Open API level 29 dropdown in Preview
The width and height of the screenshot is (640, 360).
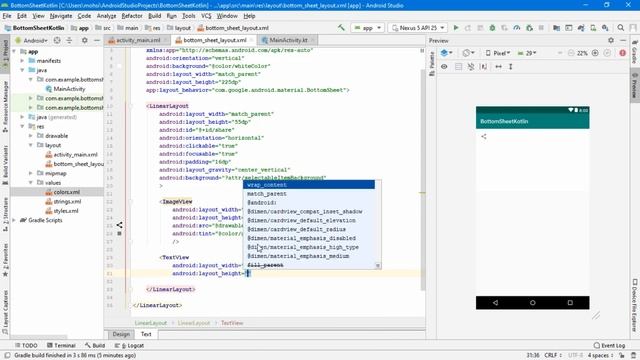tap(527, 53)
